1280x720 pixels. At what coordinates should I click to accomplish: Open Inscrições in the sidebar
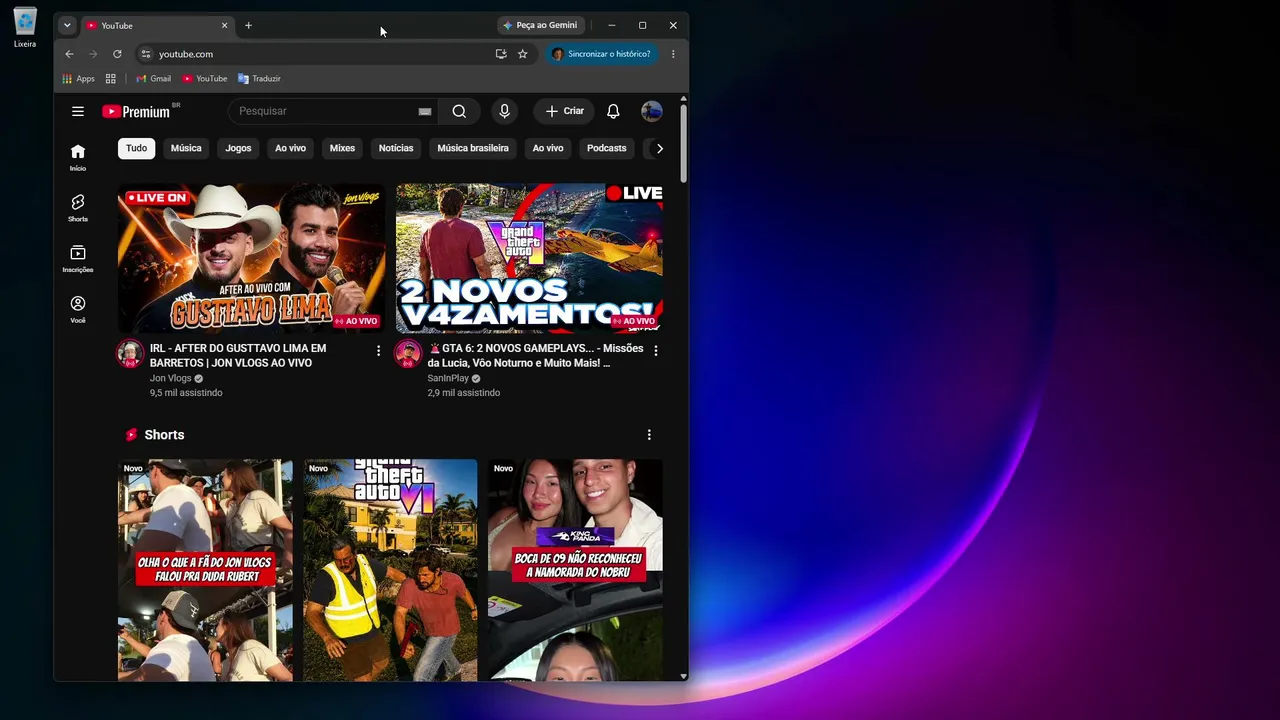[78, 259]
